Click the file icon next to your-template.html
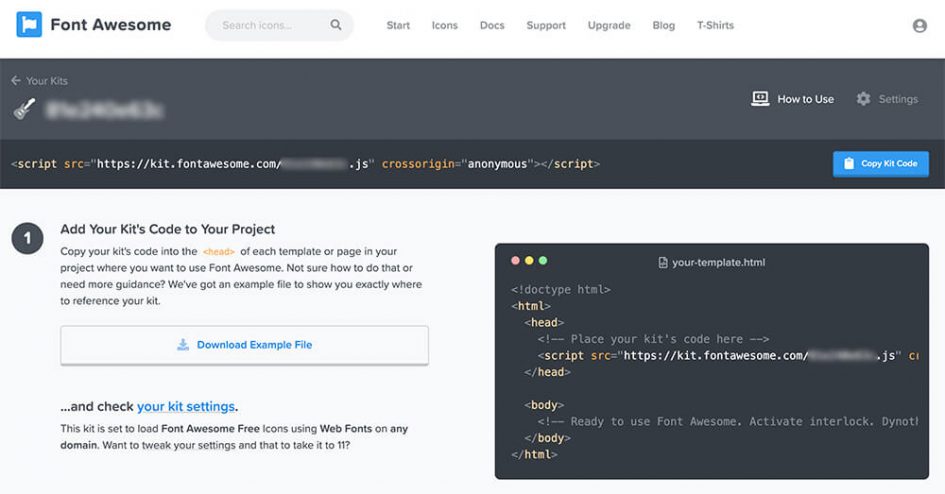This screenshot has height=494, width=945. 662,262
